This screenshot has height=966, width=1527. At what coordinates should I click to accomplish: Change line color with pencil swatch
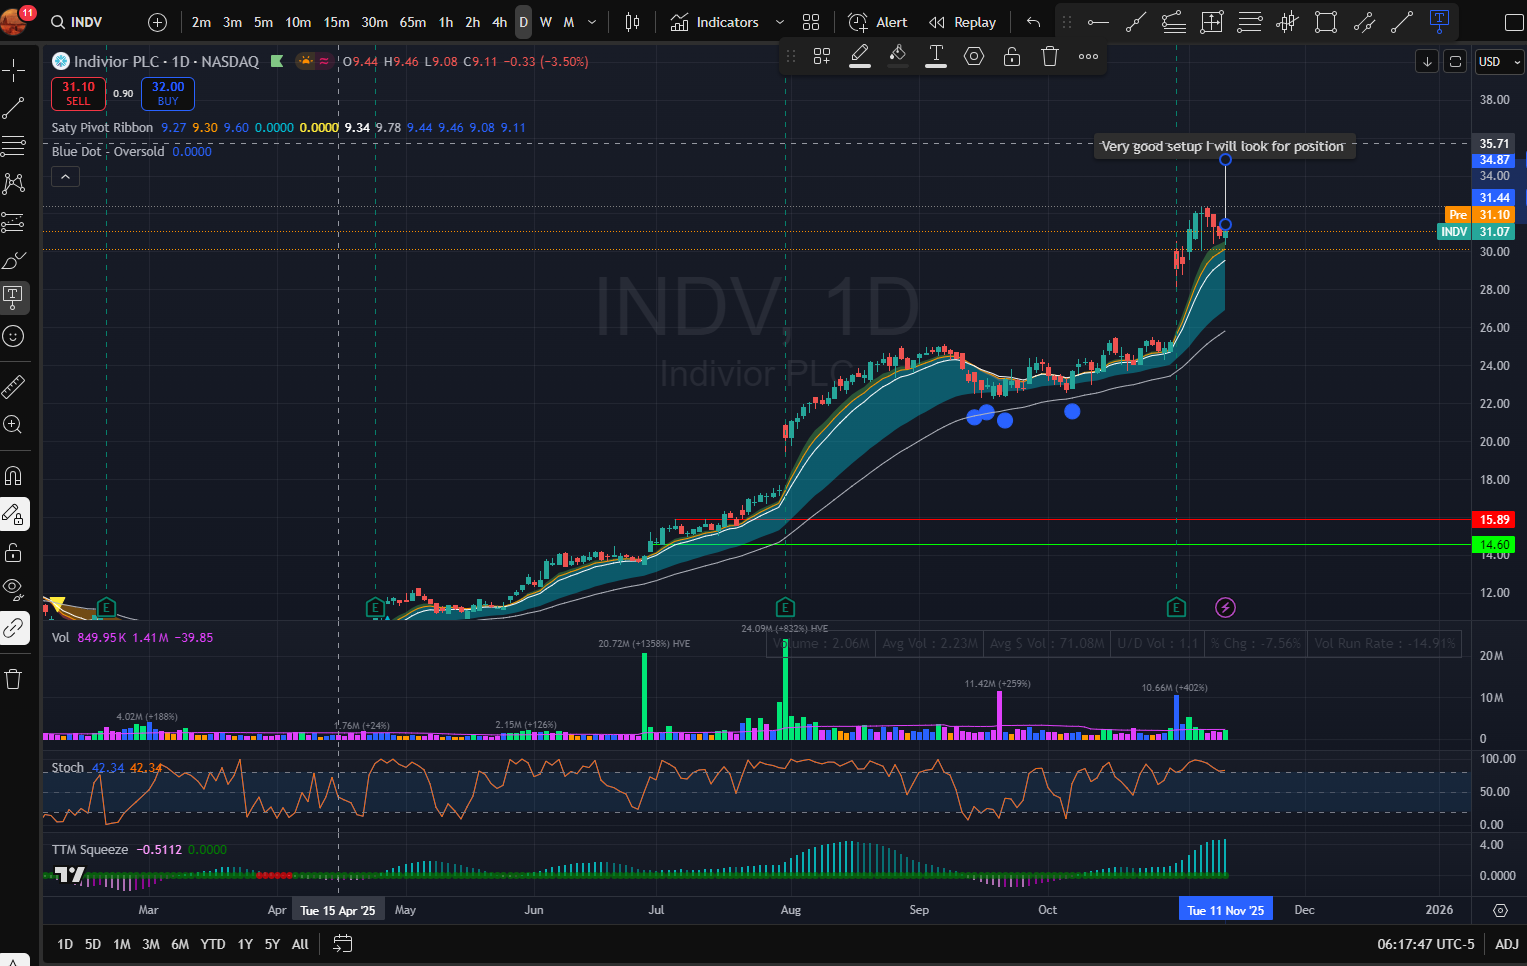pyautogui.click(x=860, y=57)
